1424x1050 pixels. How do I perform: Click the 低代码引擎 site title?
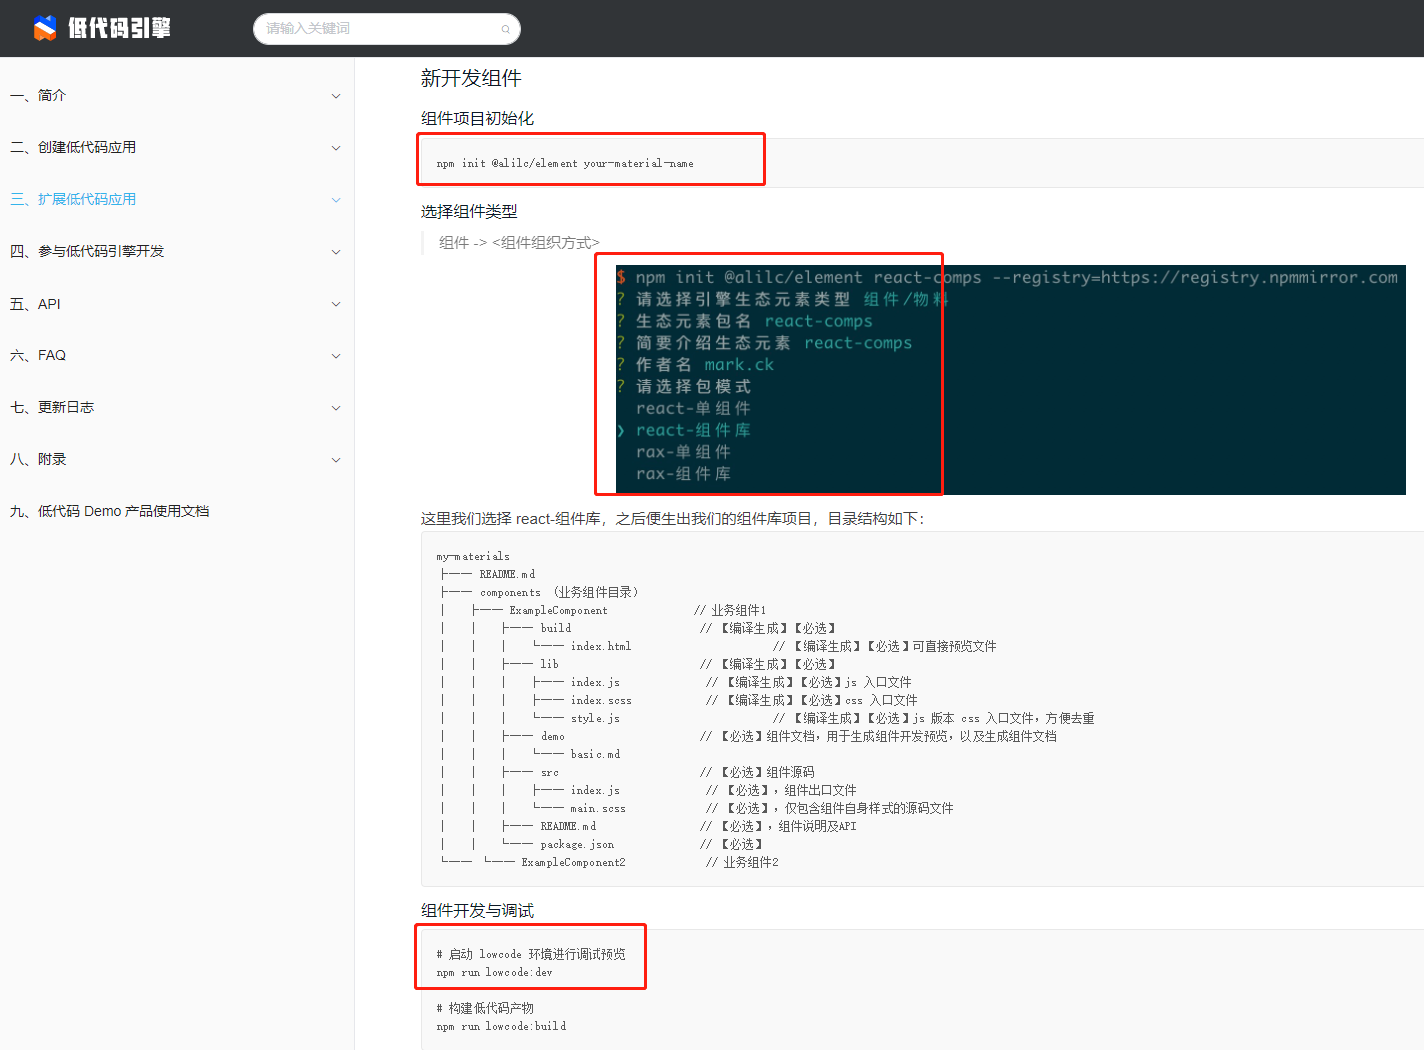[x=119, y=28]
